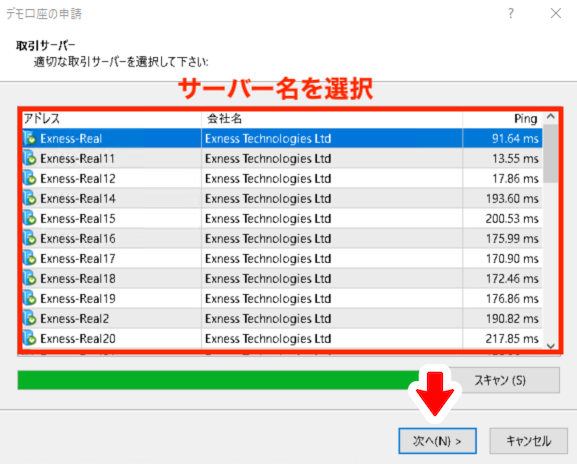Sort list by 会社名 column header
The height and width of the screenshot is (464, 577).
[x=332, y=119]
